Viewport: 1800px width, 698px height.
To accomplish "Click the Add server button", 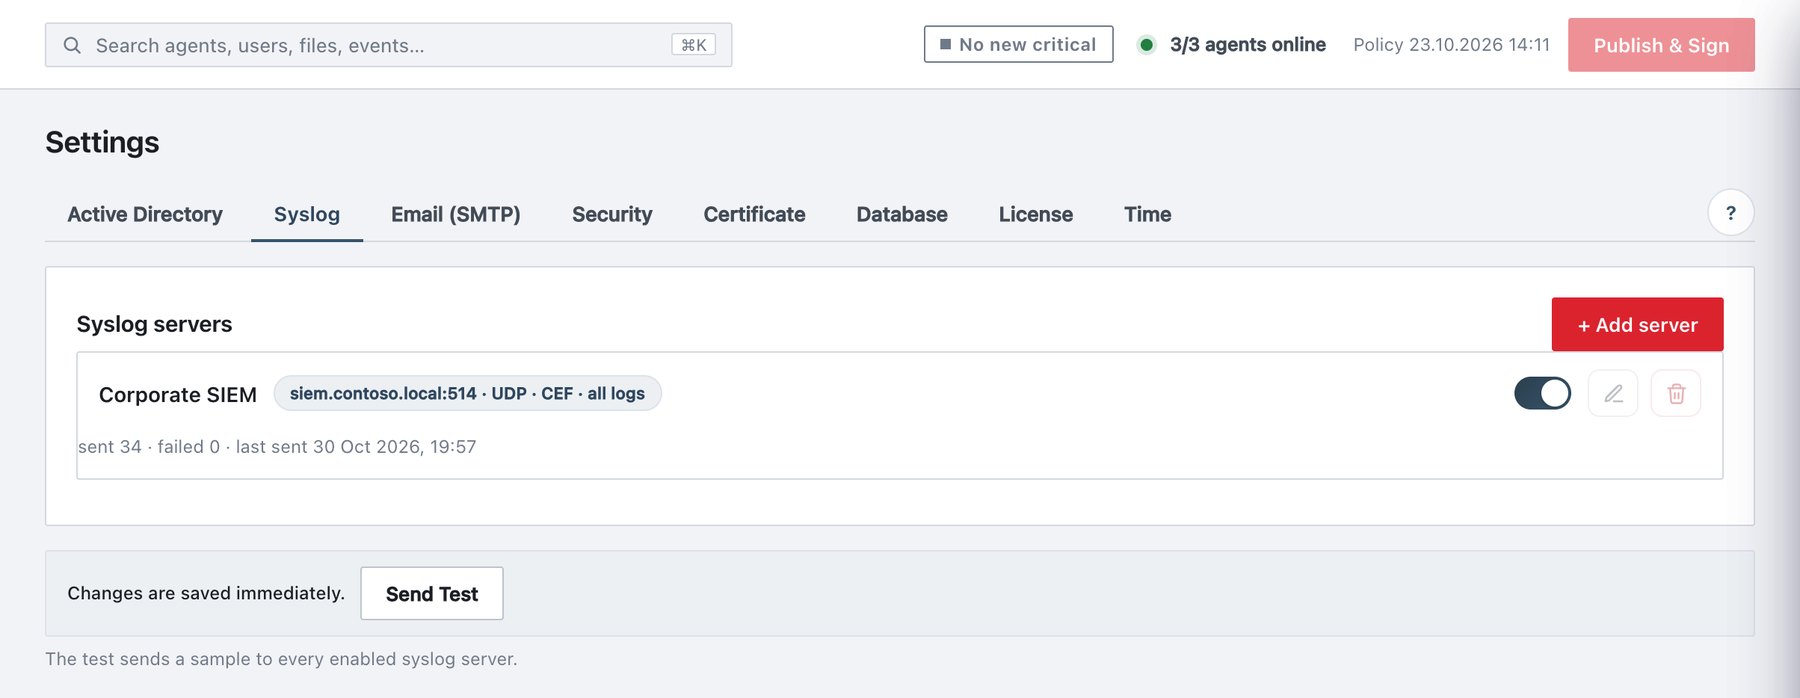I will pos(1637,324).
